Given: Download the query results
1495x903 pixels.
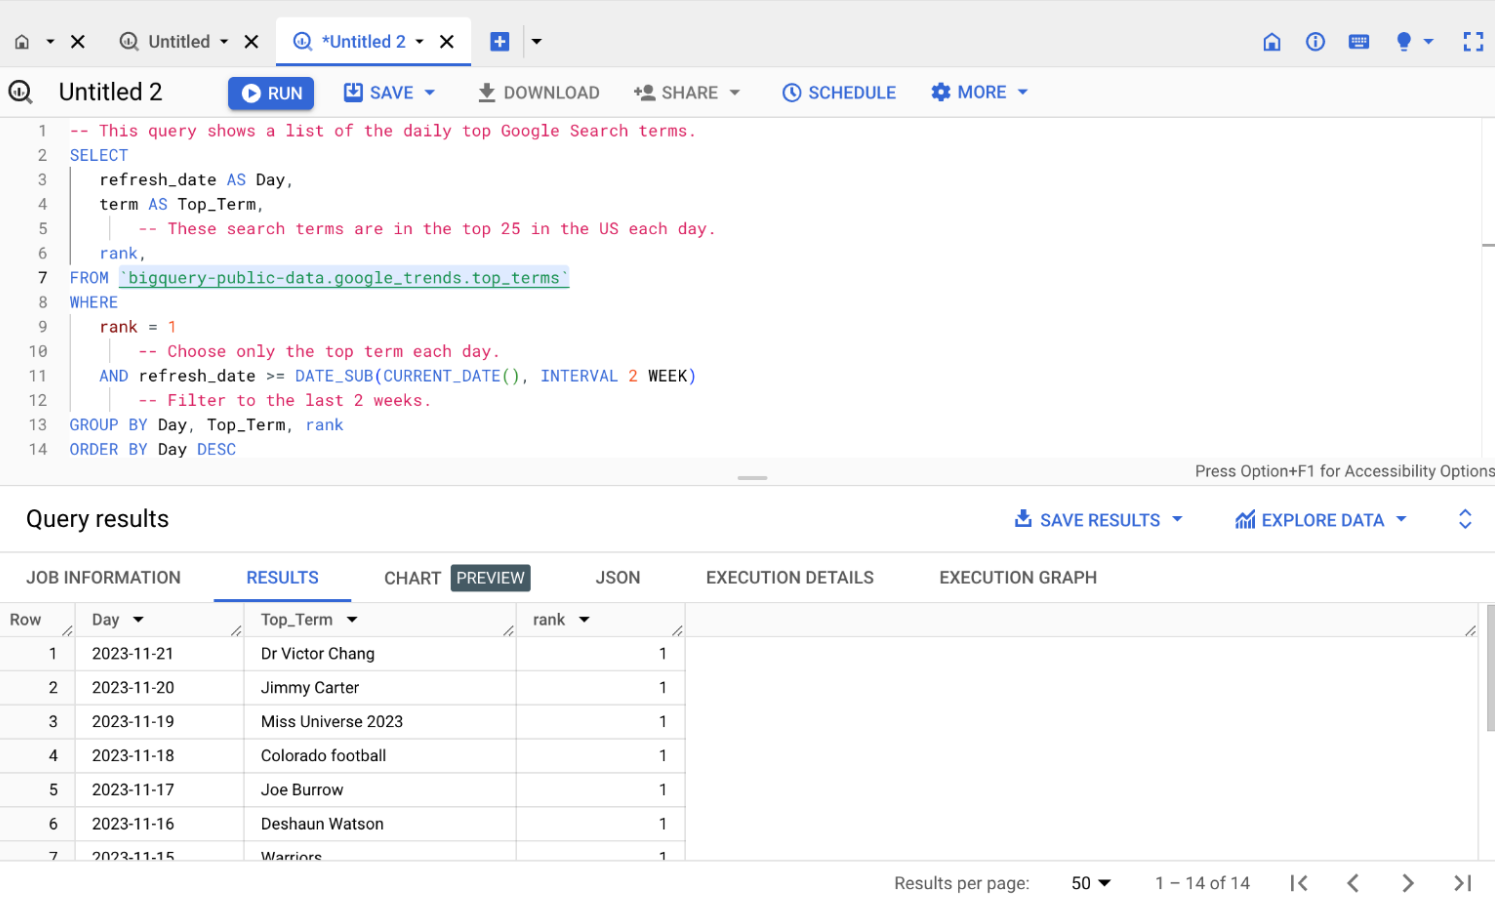Looking at the screenshot, I should click(538, 92).
